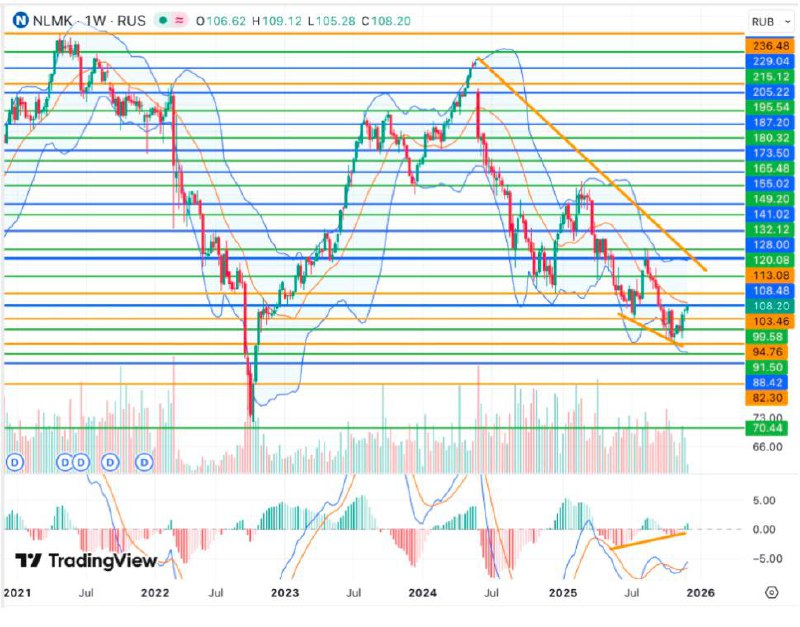The width and height of the screenshot is (800, 627).
Task: Select the green 70.44 price label
Action: [770, 429]
